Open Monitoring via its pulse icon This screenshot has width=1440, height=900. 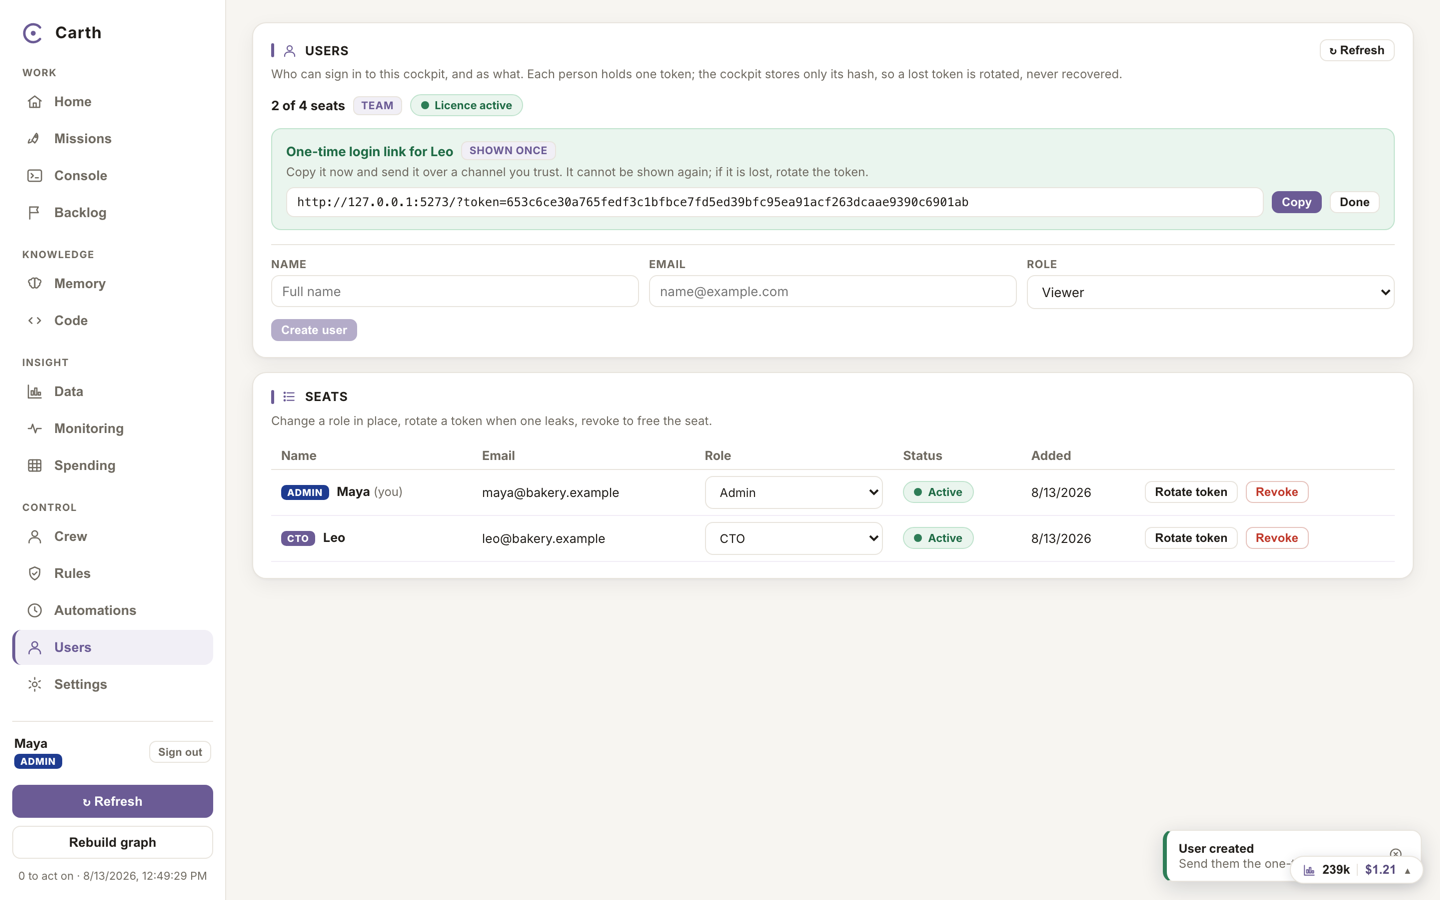tap(35, 429)
